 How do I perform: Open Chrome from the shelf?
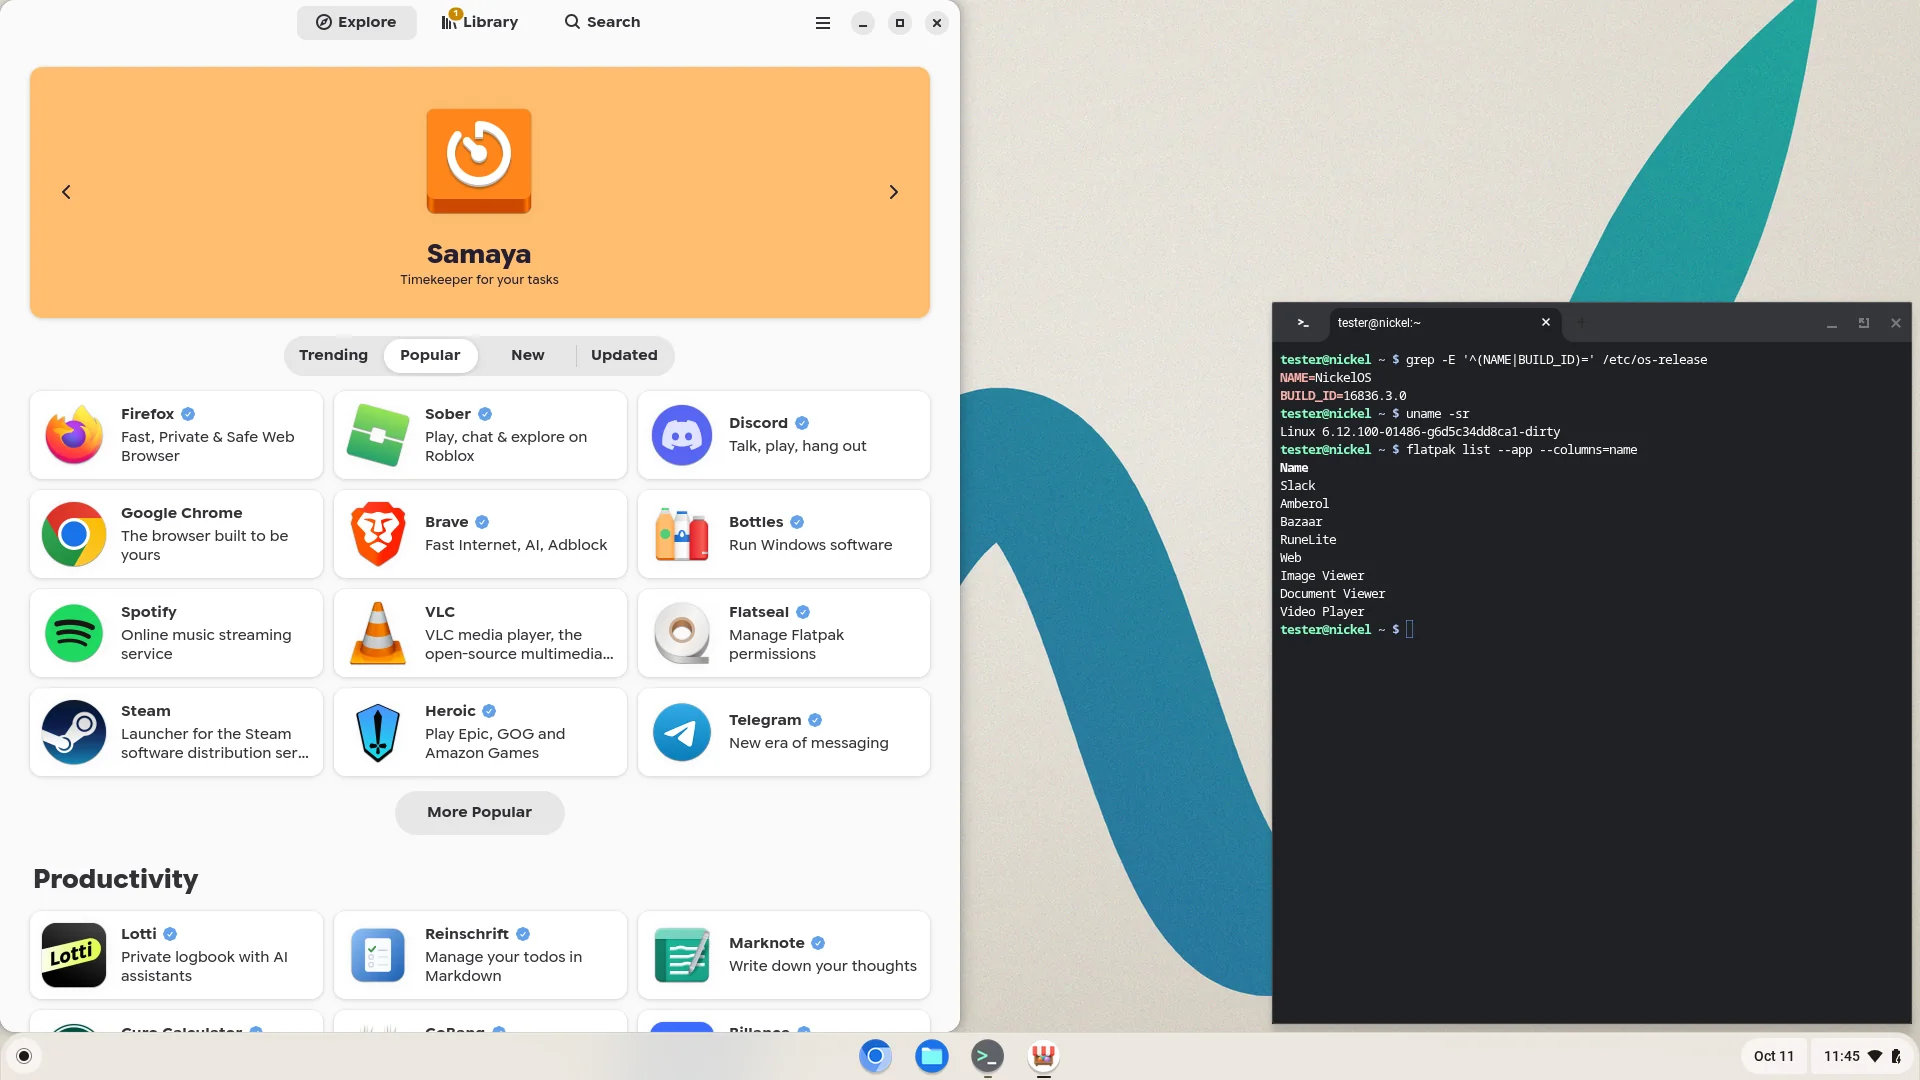coord(876,1056)
